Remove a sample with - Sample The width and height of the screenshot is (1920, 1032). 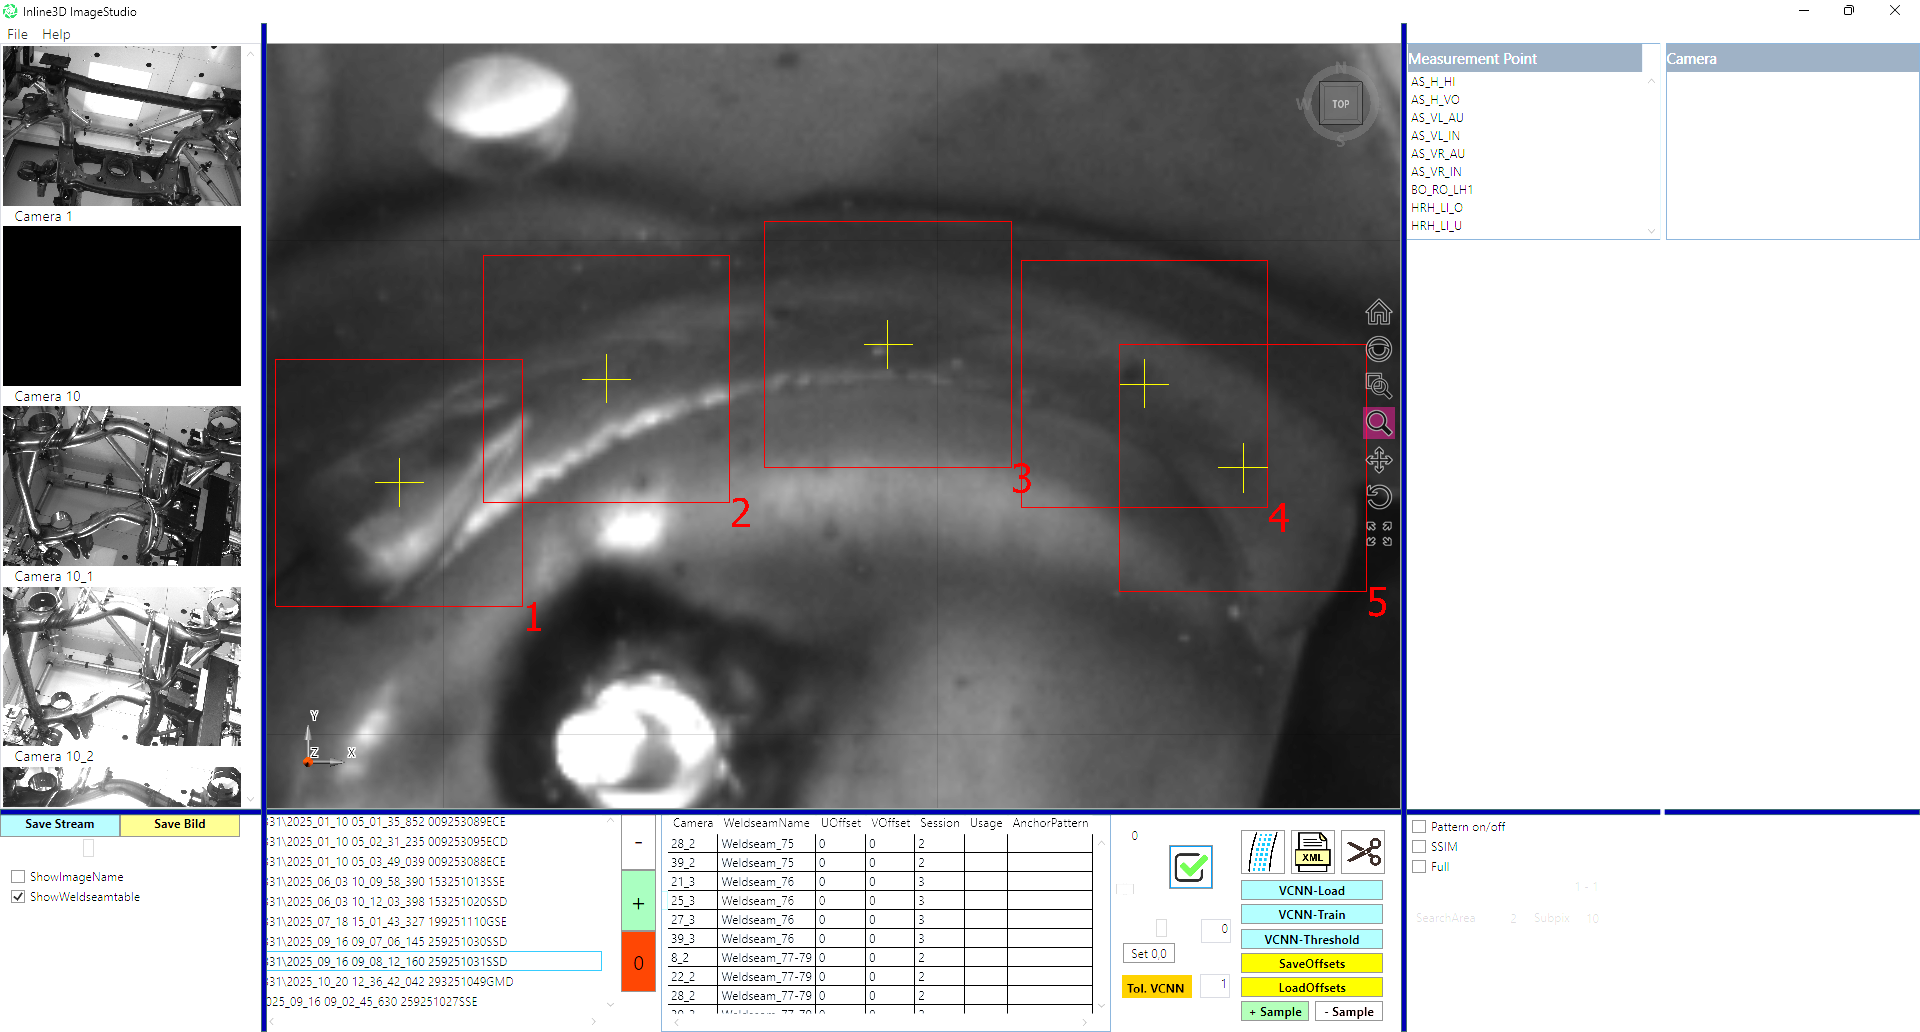1349,1012
